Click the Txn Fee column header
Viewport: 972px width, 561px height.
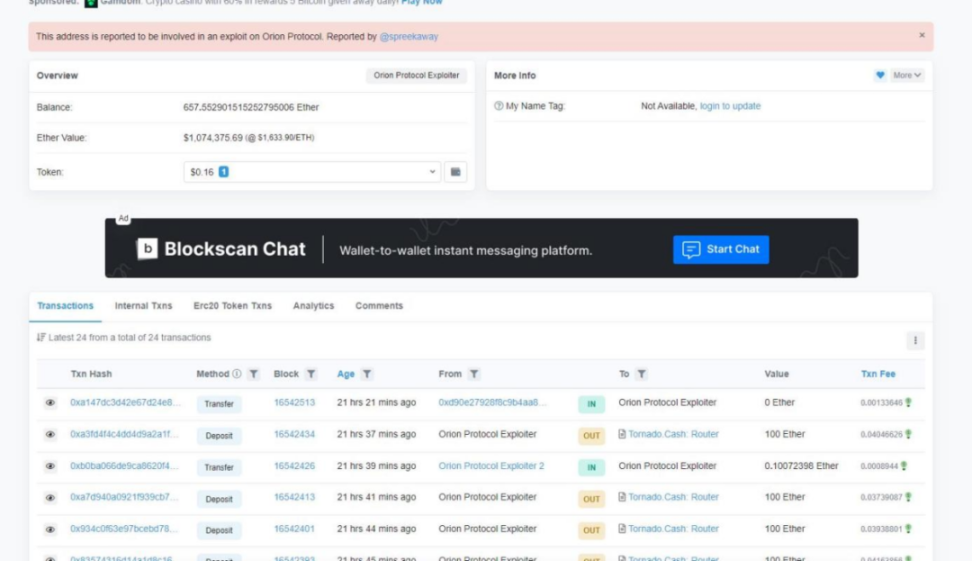pos(878,374)
